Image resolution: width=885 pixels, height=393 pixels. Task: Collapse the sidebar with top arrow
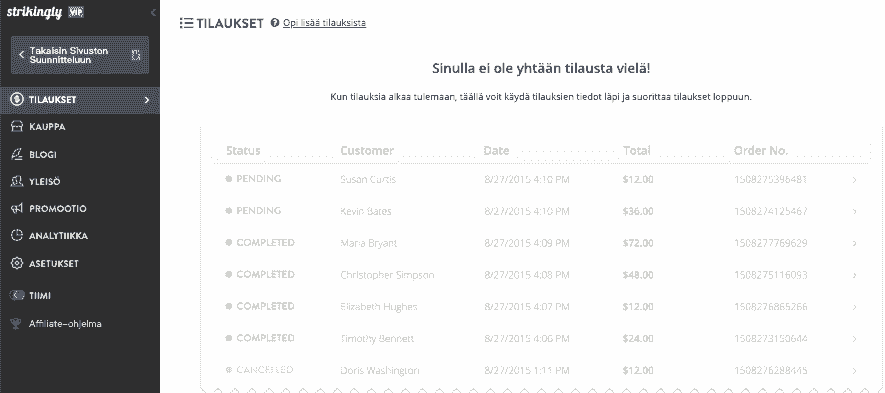tap(153, 12)
